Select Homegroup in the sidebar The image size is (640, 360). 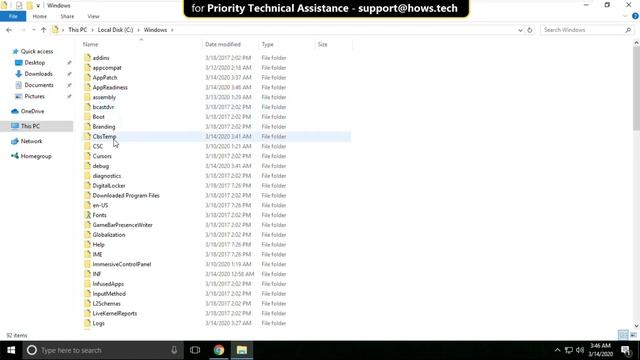[x=36, y=156]
